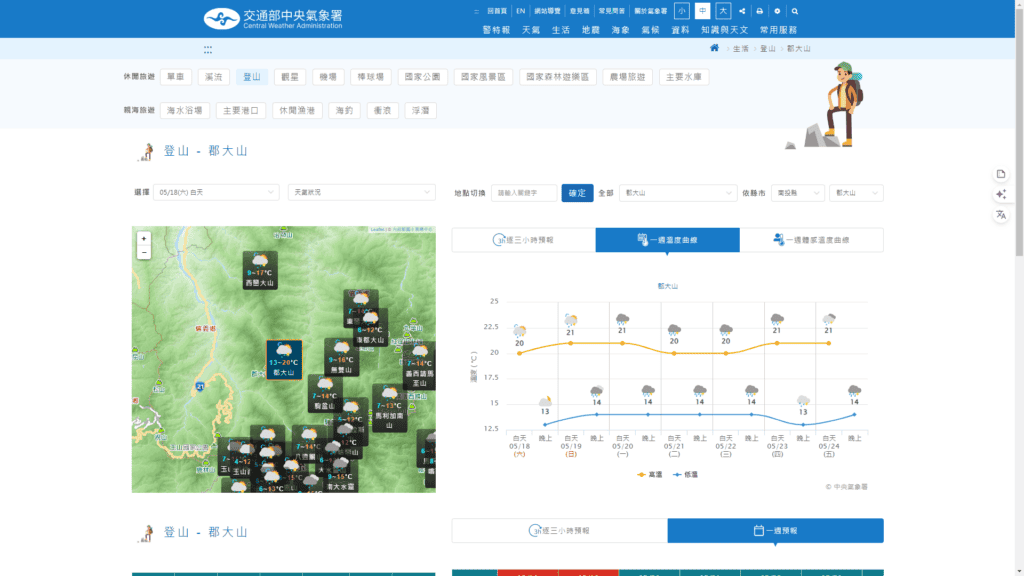Open the 海象 main menu
This screenshot has height=576, width=1024.
pos(620,30)
